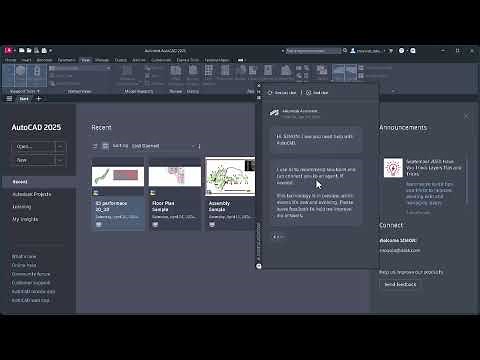Click the Help question mark icon

402,51
